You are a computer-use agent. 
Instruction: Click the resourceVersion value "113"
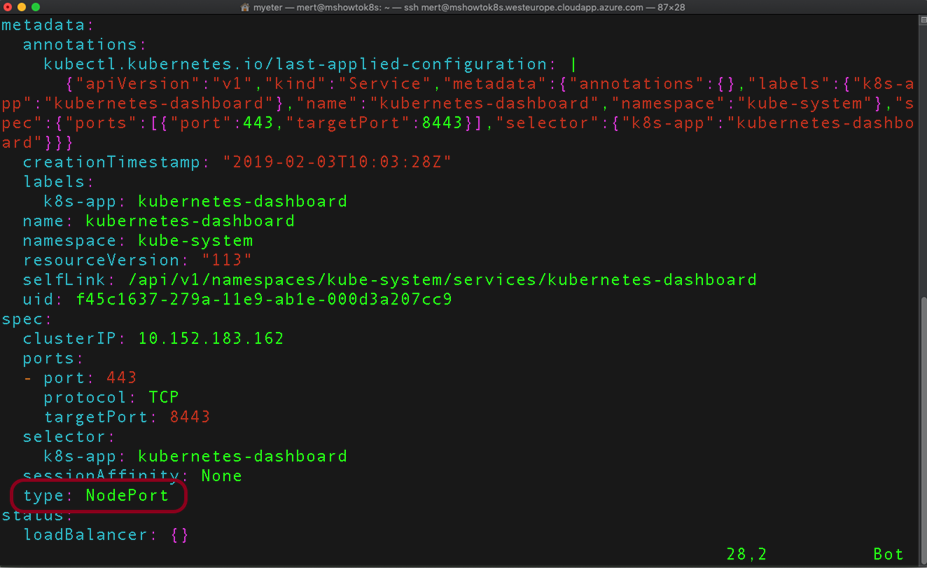(226, 260)
